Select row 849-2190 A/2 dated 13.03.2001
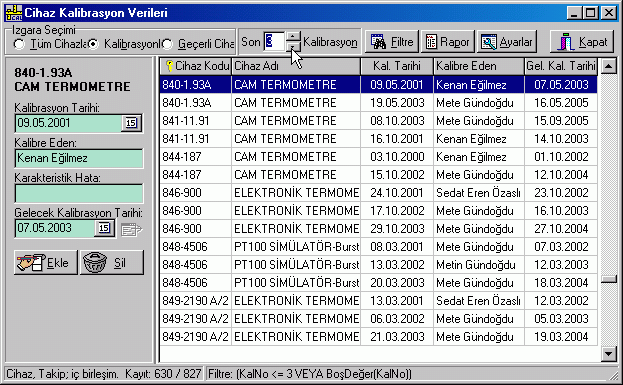 [x=378, y=301]
